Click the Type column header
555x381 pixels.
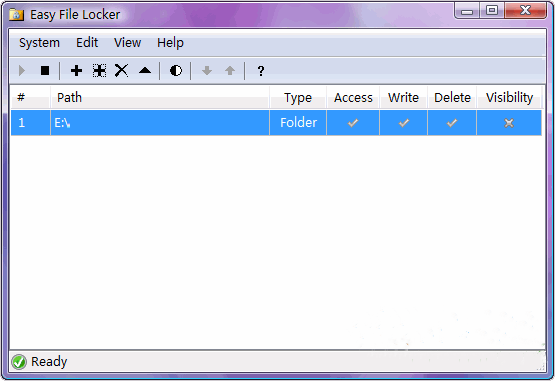pos(298,97)
